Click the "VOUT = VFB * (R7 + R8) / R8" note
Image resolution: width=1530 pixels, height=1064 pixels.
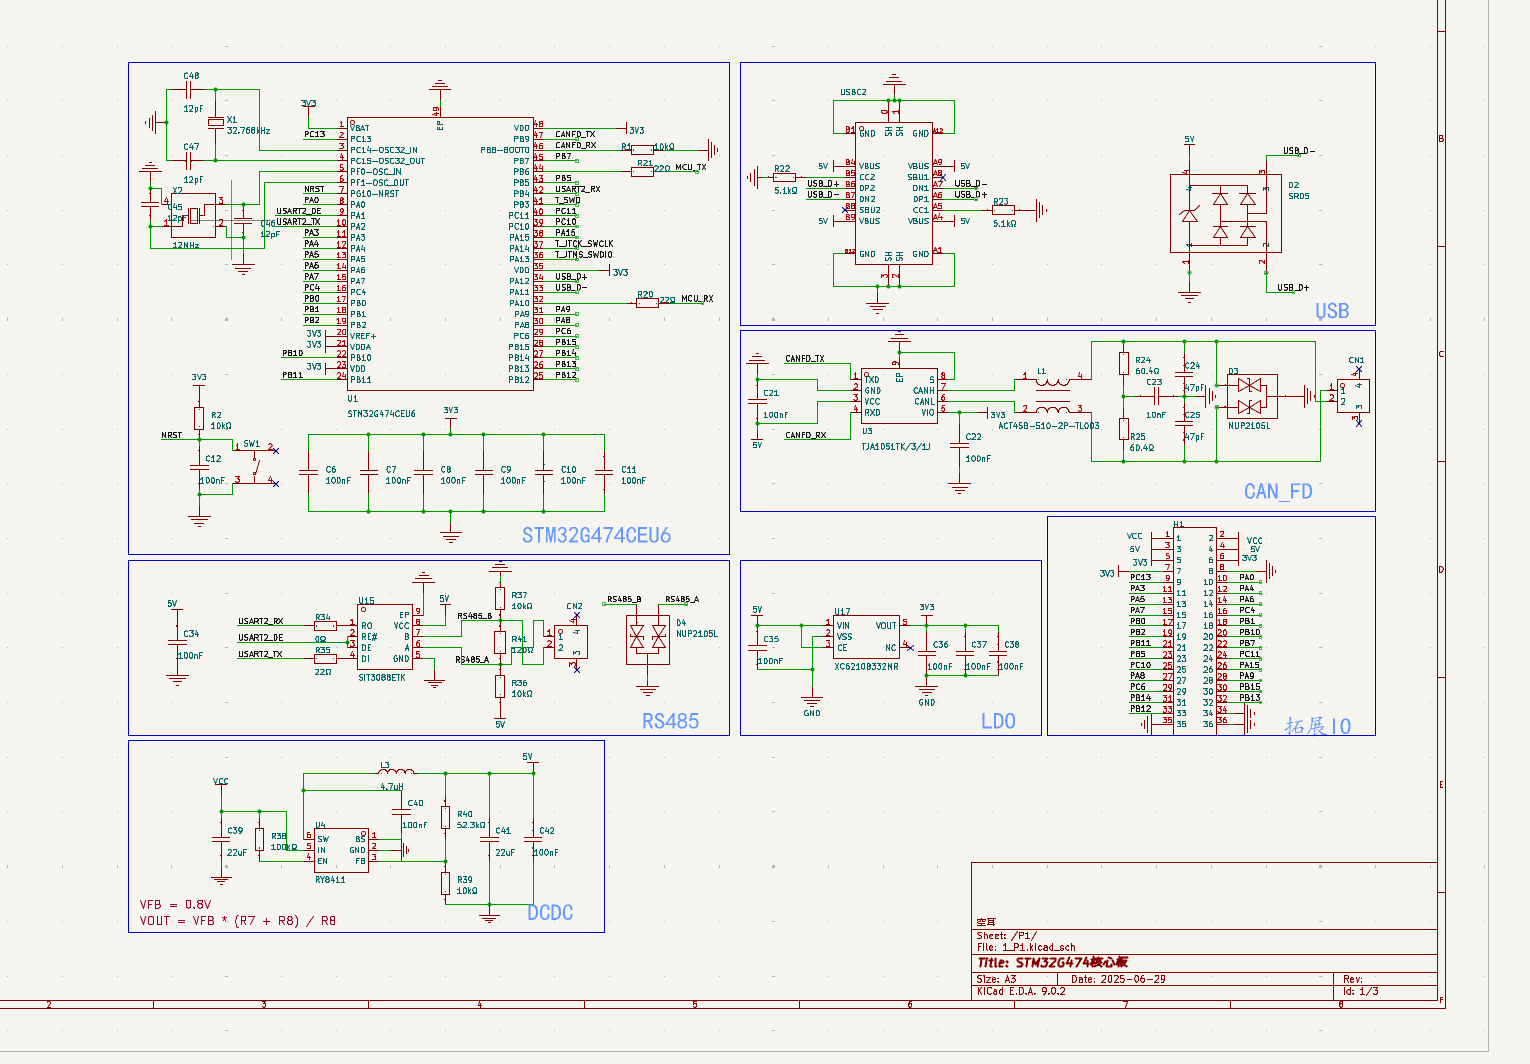pos(238,921)
